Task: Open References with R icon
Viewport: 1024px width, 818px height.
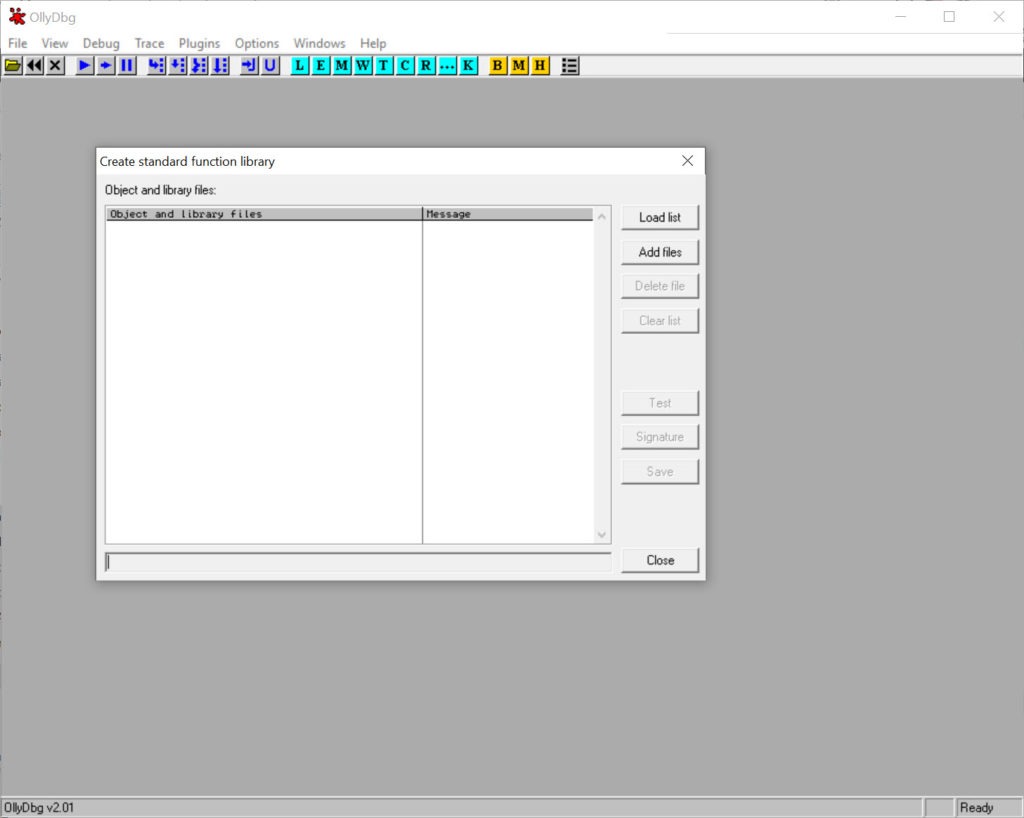Action: [x=426, y=65]
